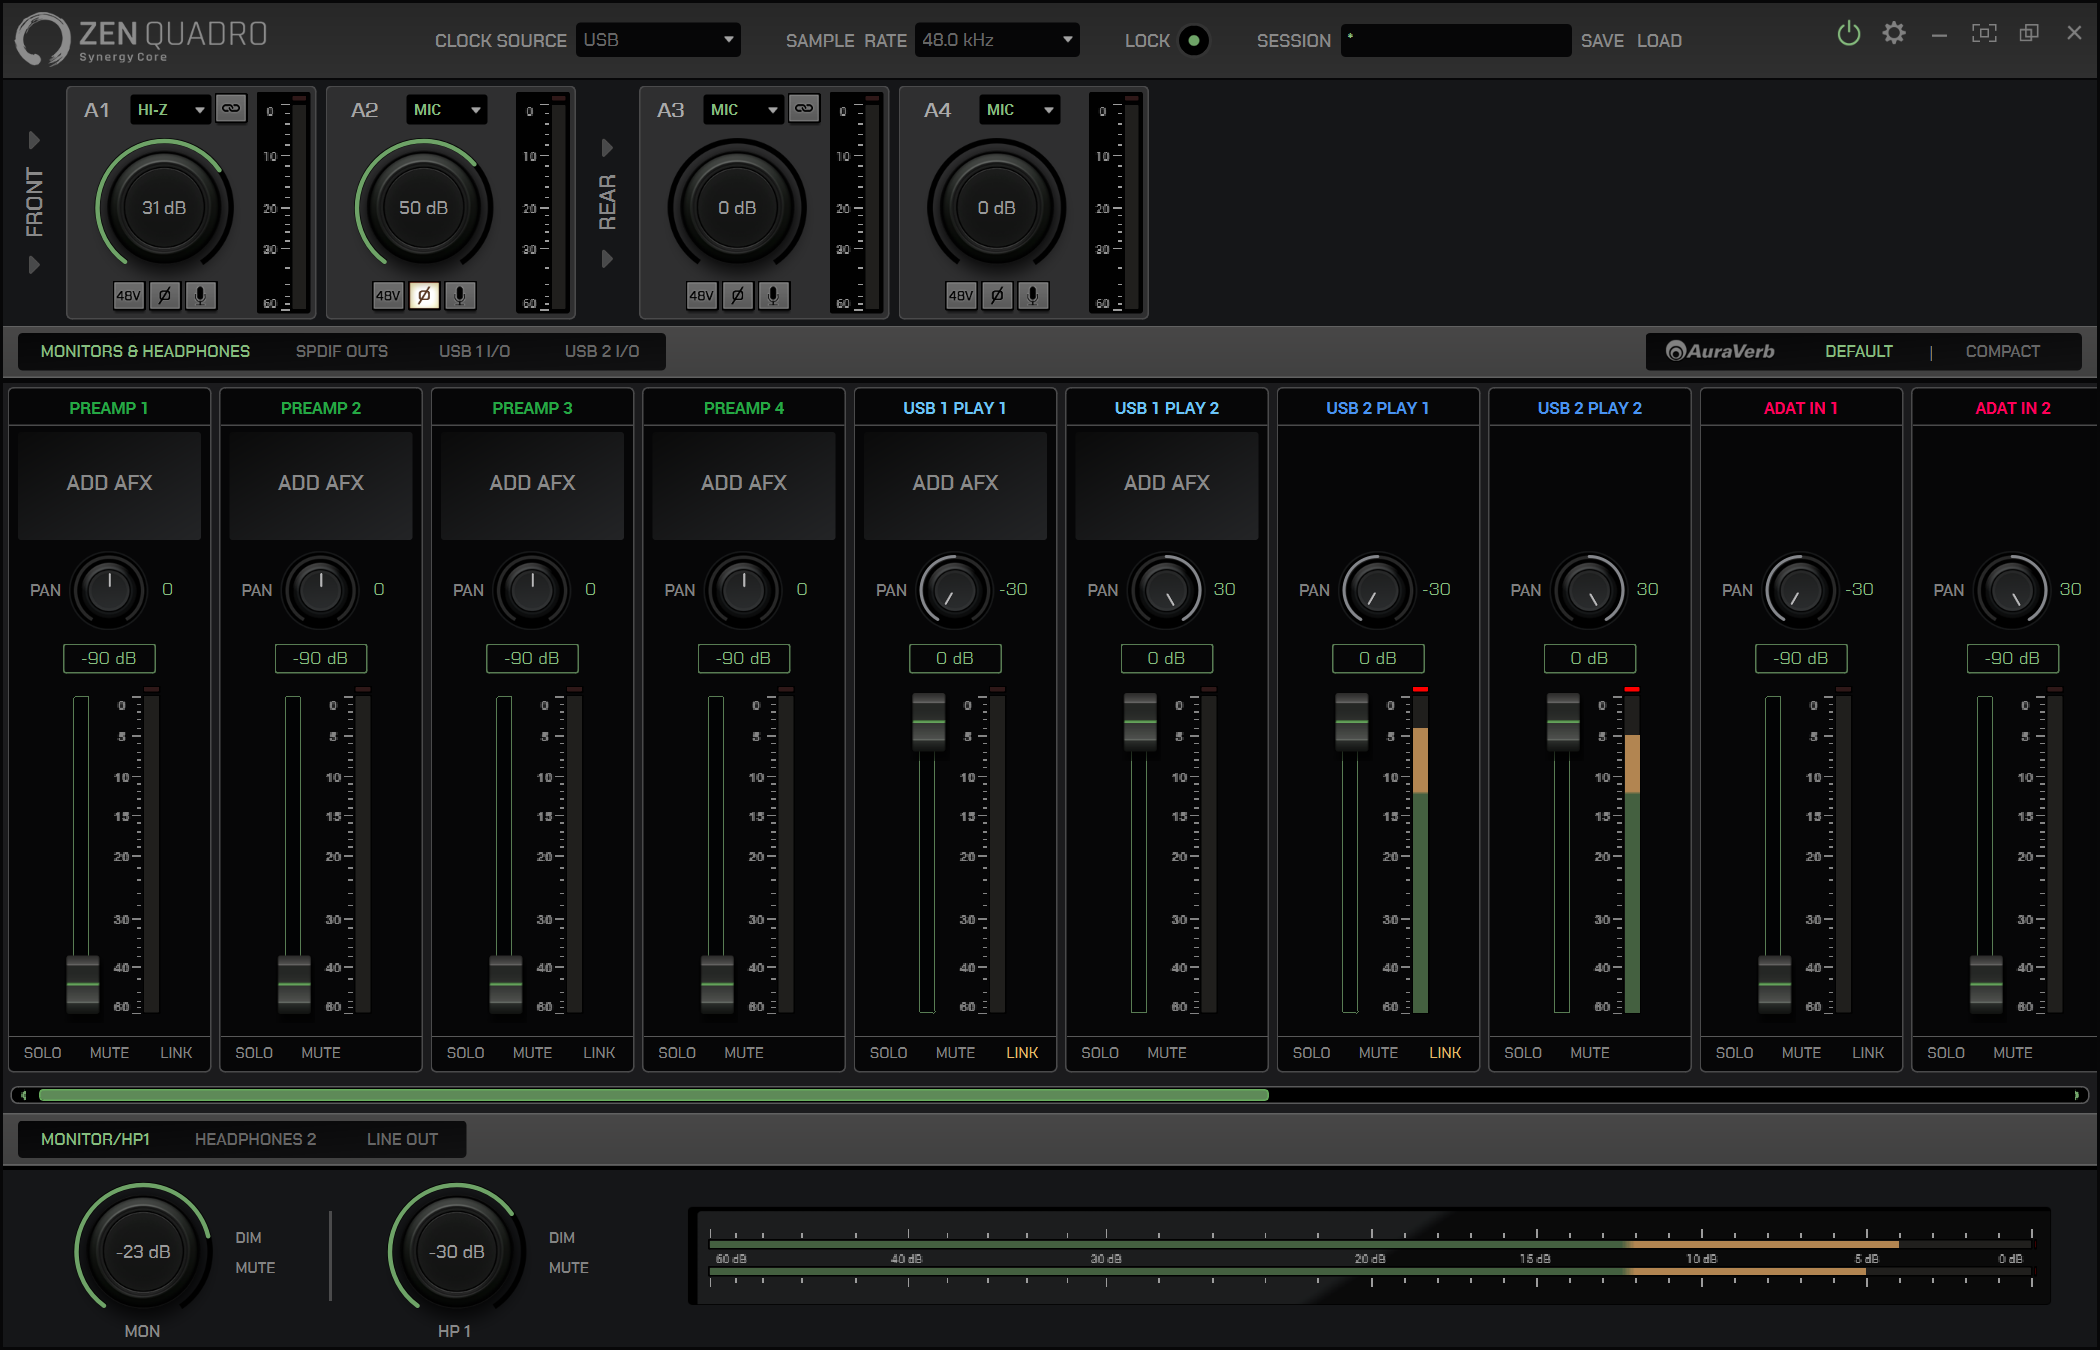Click the PREAMP 4 fader handle

pyautogui.click(x=717, y=984)
